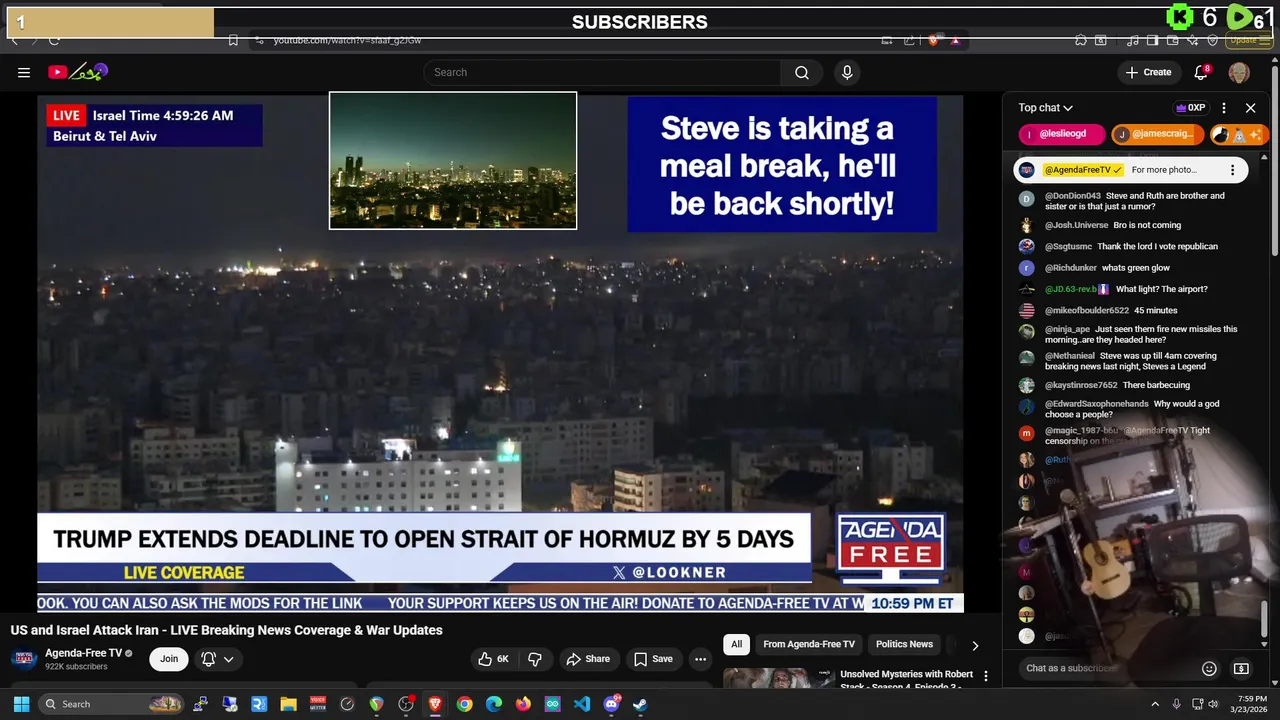Open Windows Start button
This screenshot has width=1280, height=720.
click(x=21, y=704)
